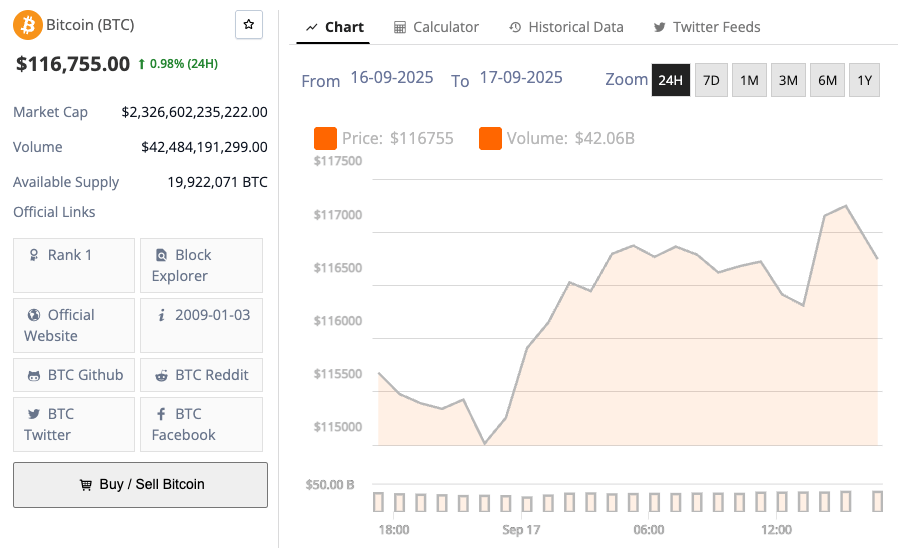Click the Historical Data clock icon

click(x=515, y=27)
